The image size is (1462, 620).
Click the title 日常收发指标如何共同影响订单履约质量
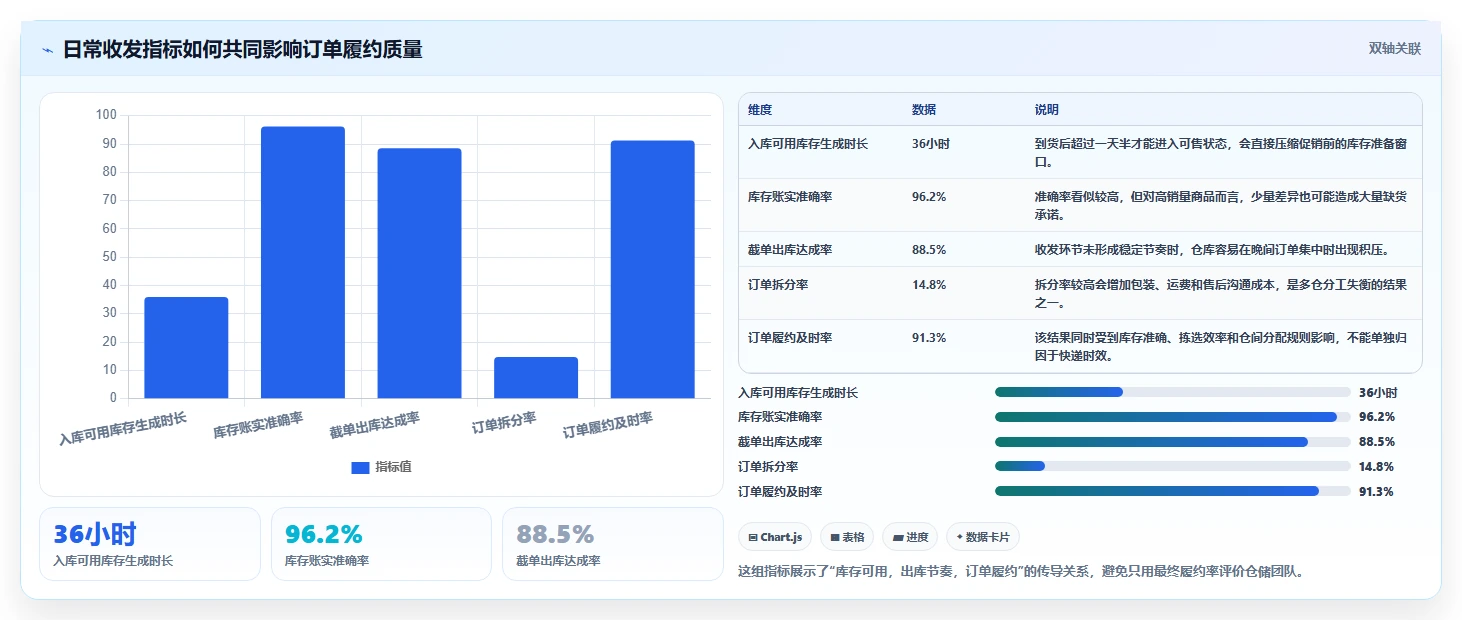point(243,49)
